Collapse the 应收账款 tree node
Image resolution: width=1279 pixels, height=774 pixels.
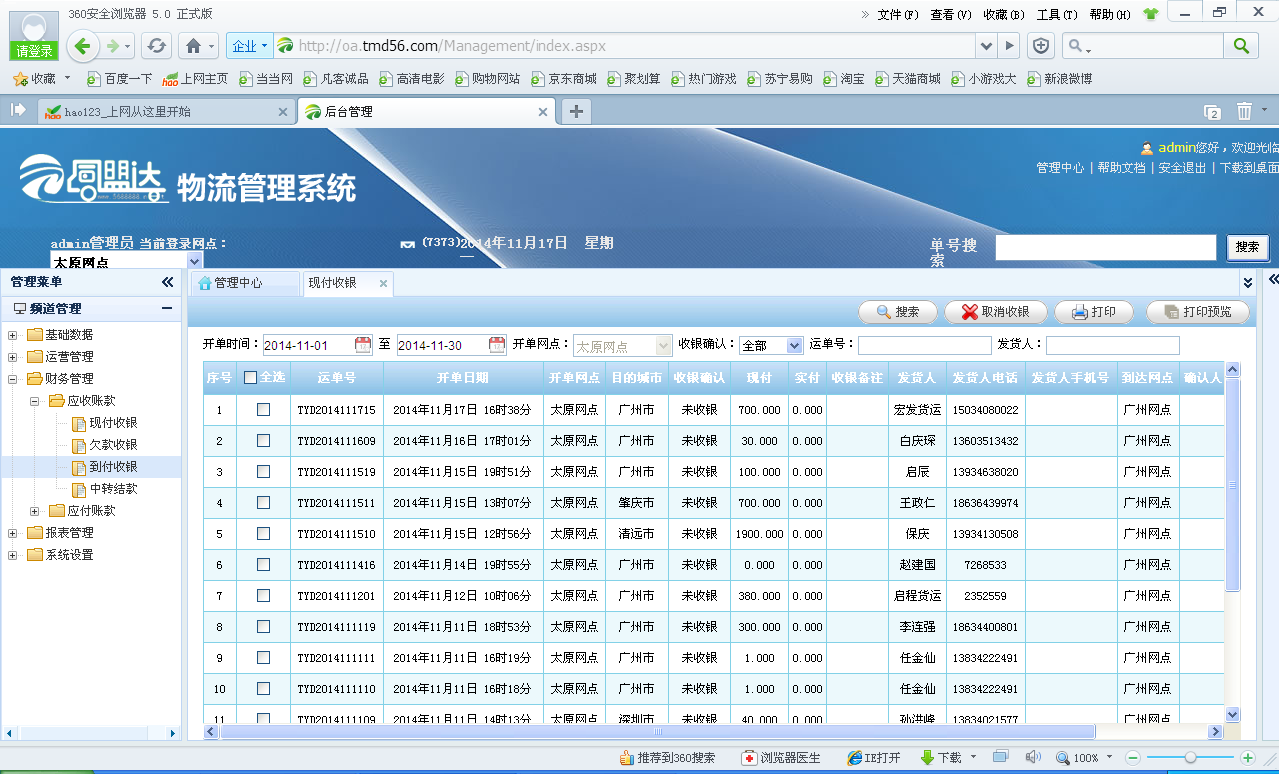(x=34, y=401)
